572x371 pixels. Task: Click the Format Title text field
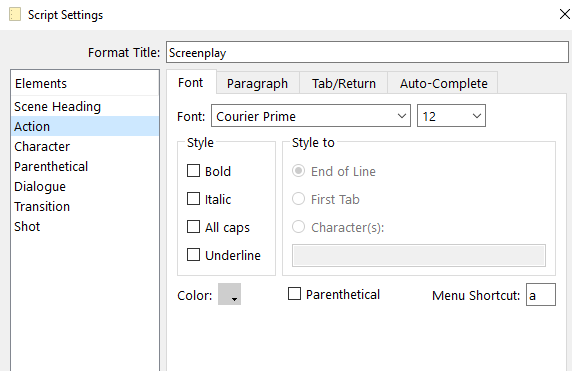pos(367,53)
